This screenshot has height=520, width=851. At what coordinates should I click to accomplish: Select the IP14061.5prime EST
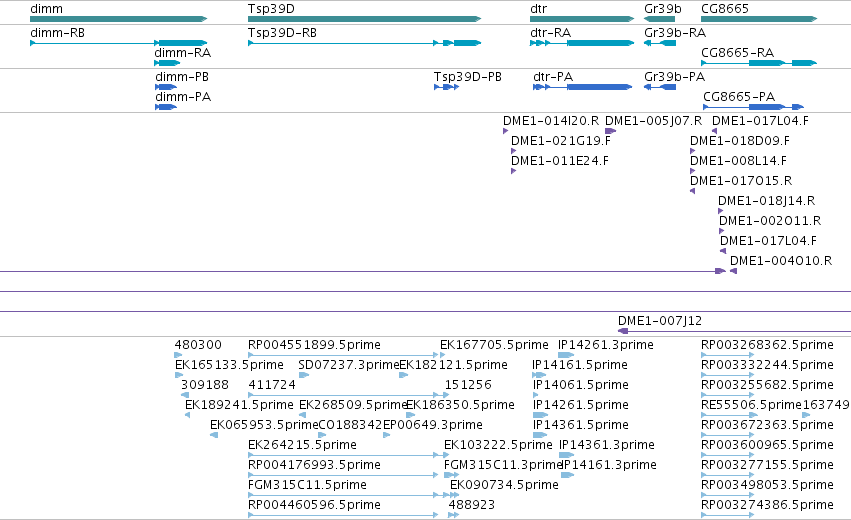(x=536, y=395)
